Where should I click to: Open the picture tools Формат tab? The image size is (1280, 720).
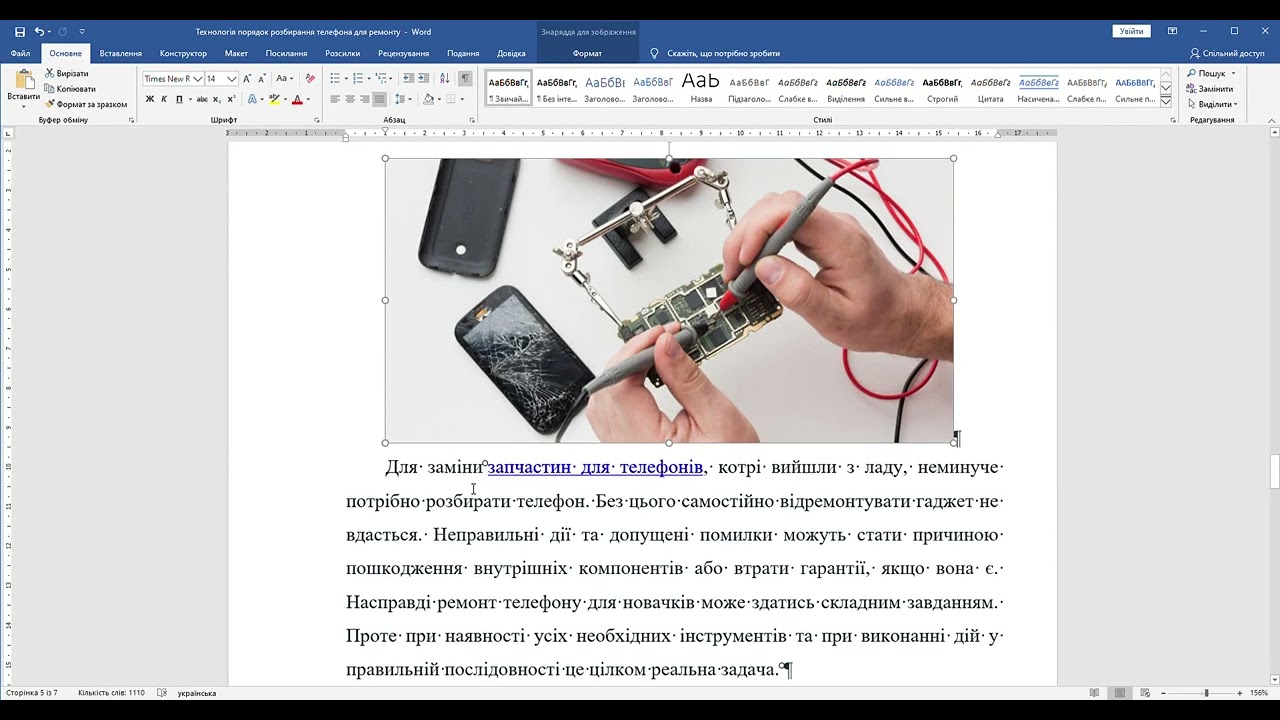coord(587,53)
